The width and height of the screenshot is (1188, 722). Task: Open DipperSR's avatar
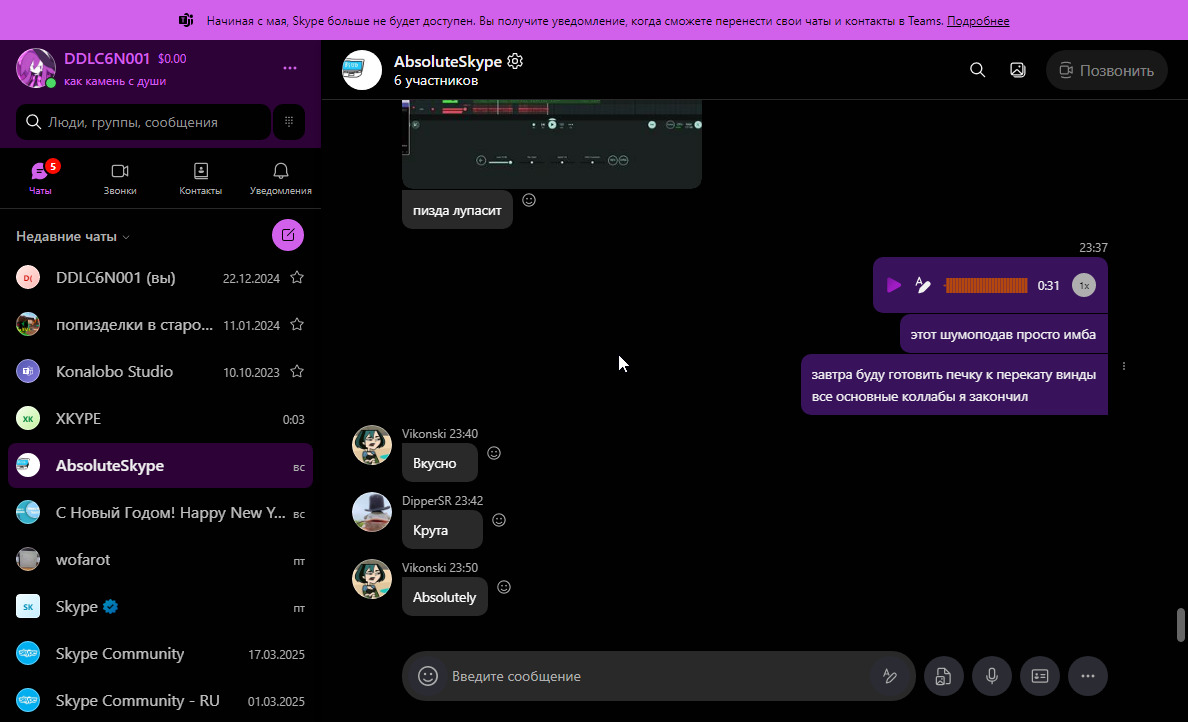click(372, 511)
